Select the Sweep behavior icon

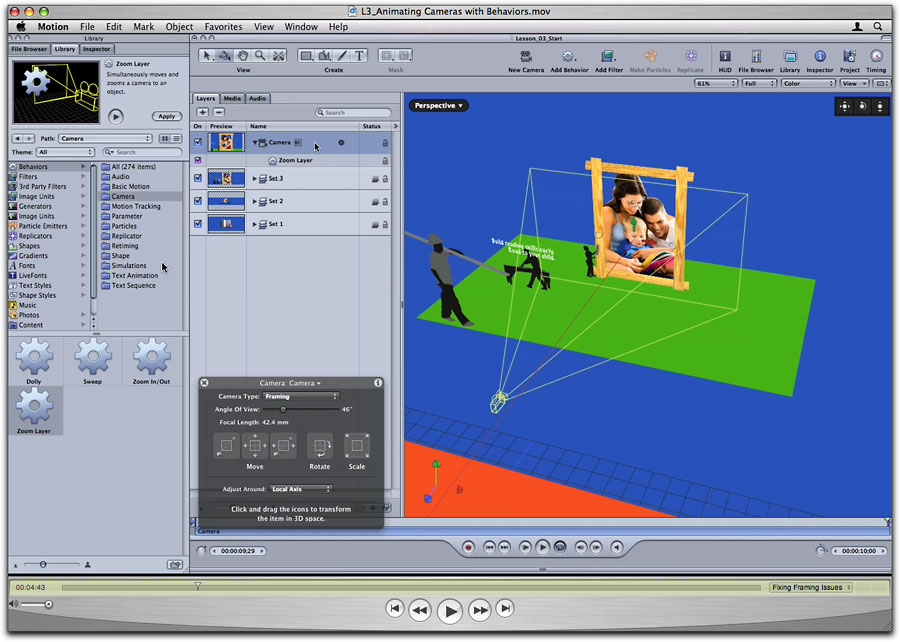tap(93, 356)
